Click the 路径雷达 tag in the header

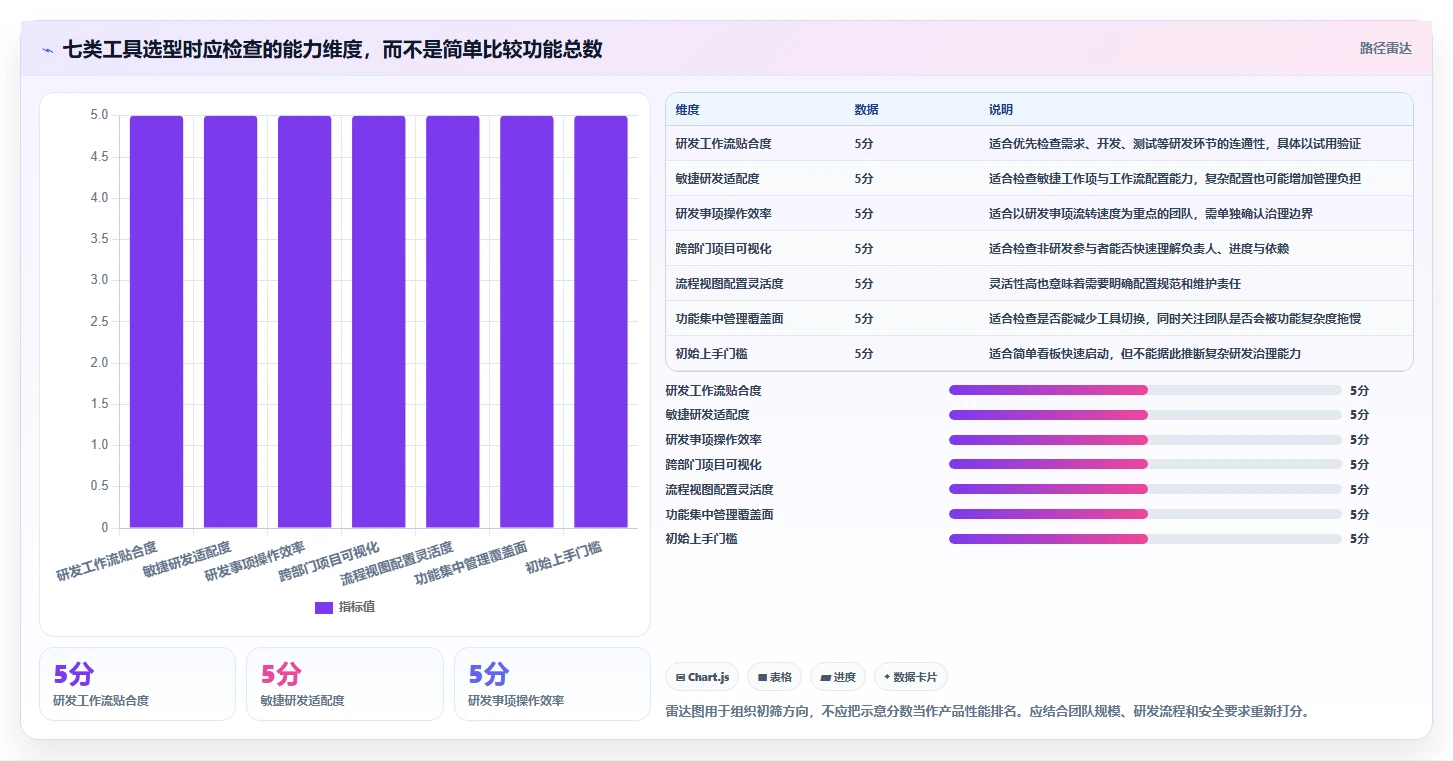click(1385, 48)
